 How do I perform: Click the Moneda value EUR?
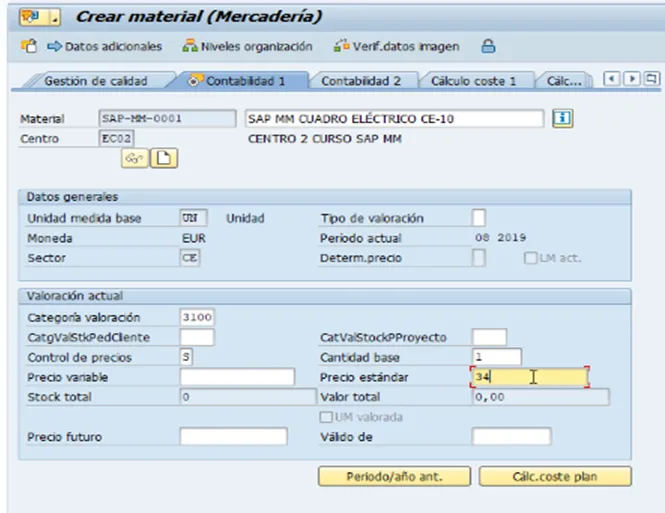click(194, 238)
